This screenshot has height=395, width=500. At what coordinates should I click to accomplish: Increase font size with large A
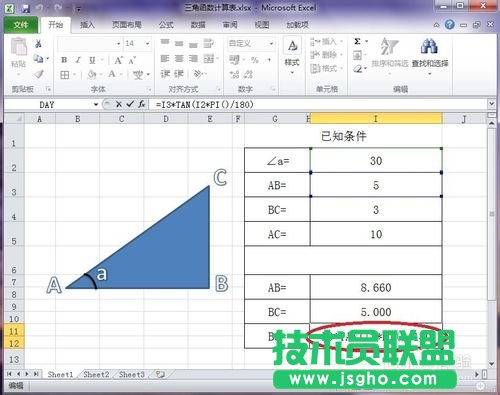tap(118, 60)
